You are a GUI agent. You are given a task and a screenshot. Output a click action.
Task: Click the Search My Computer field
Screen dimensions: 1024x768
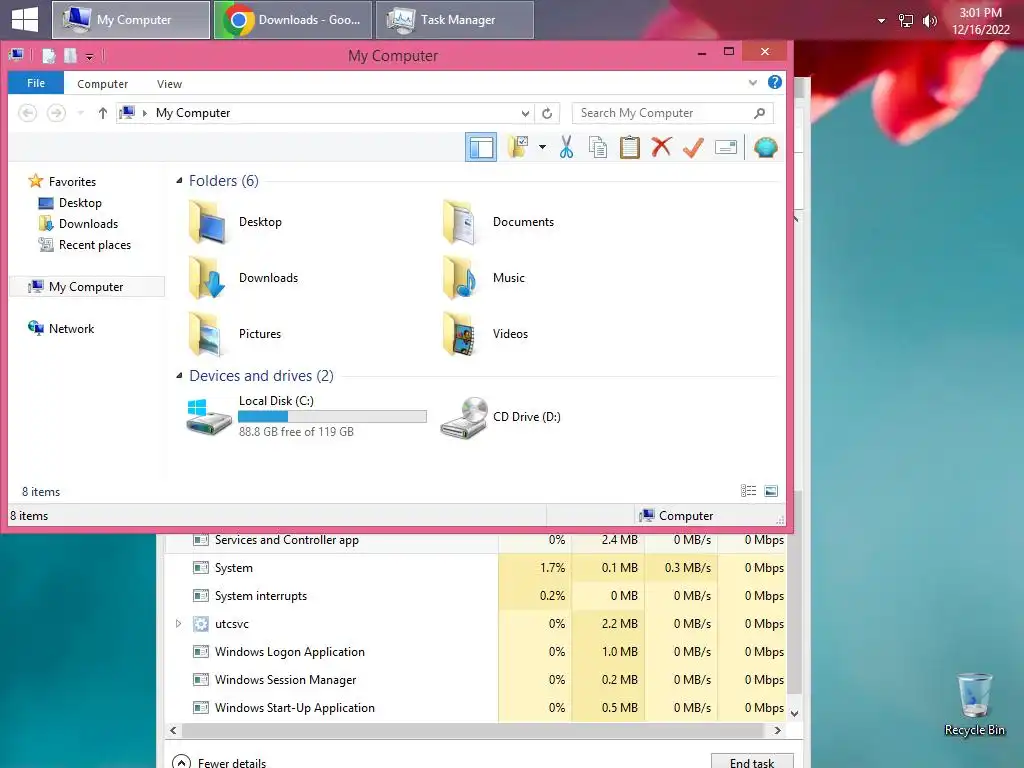point(673,113)
